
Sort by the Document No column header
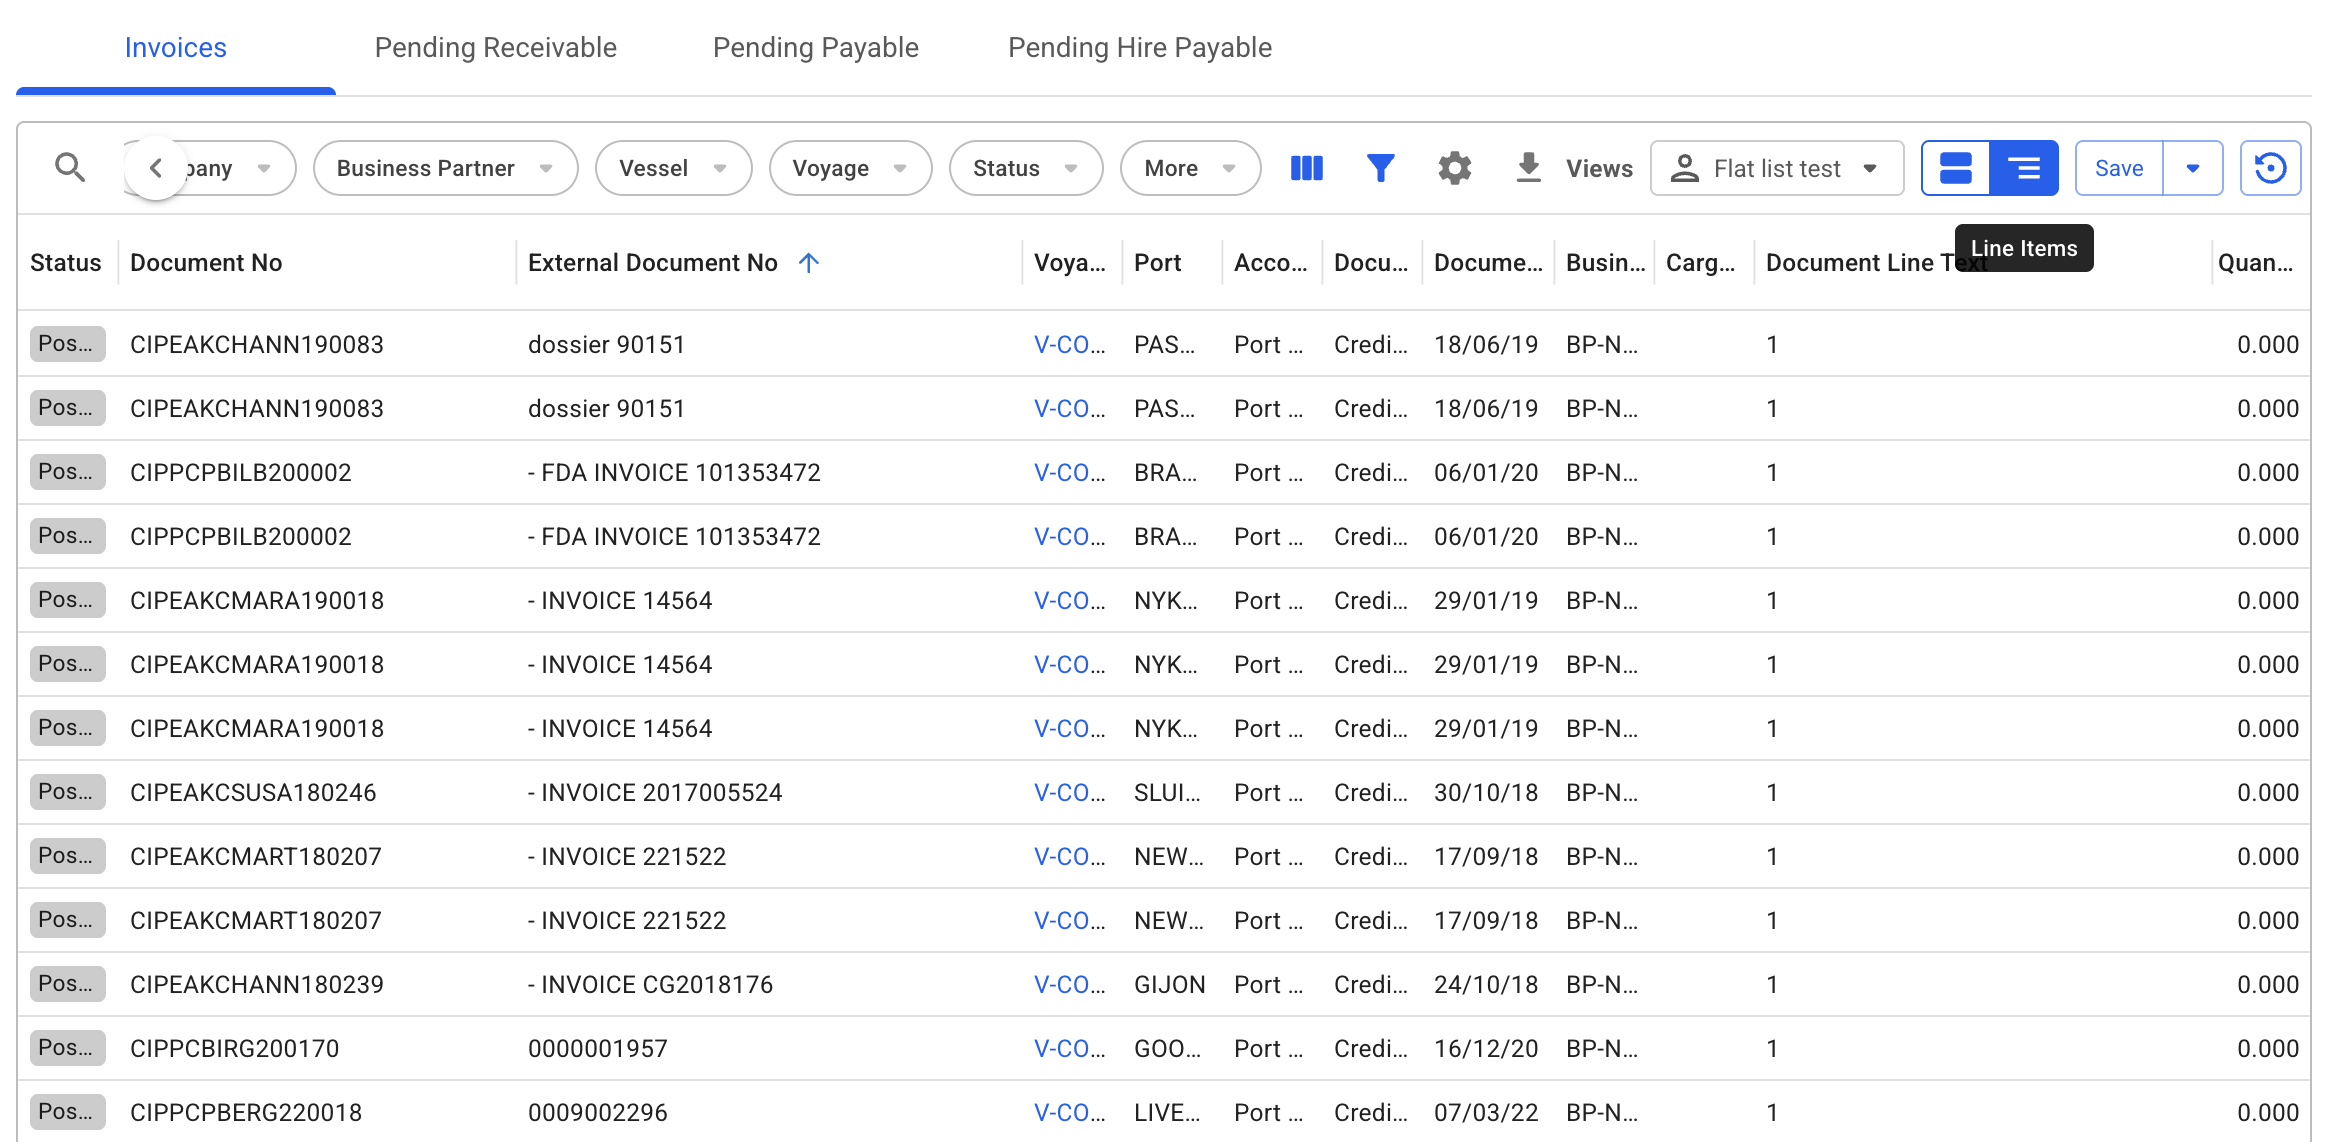click(x=206, y=263)
